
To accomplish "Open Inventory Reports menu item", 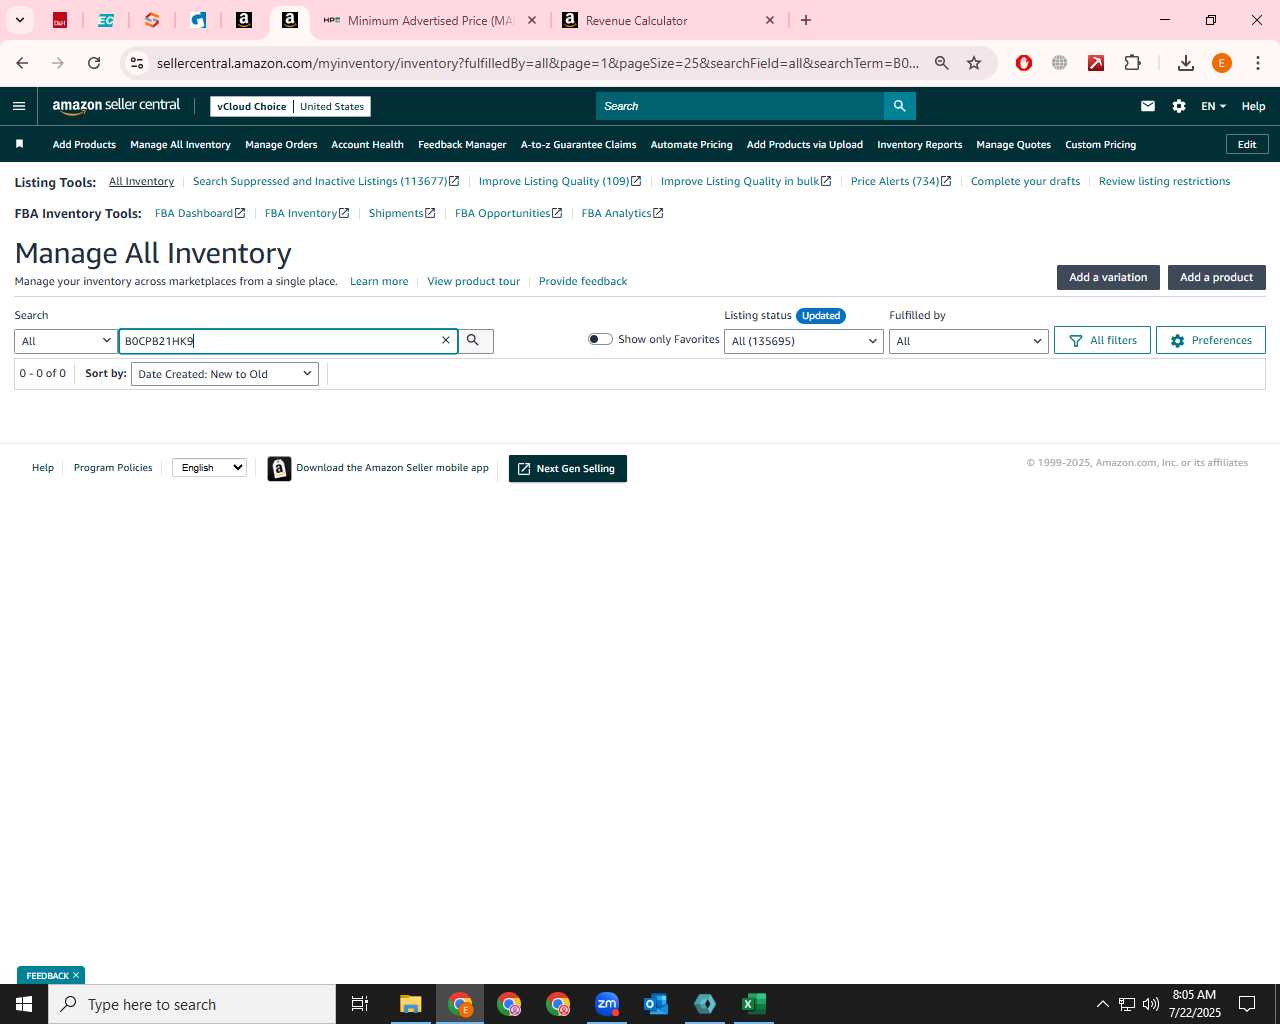I will (919, 144).
